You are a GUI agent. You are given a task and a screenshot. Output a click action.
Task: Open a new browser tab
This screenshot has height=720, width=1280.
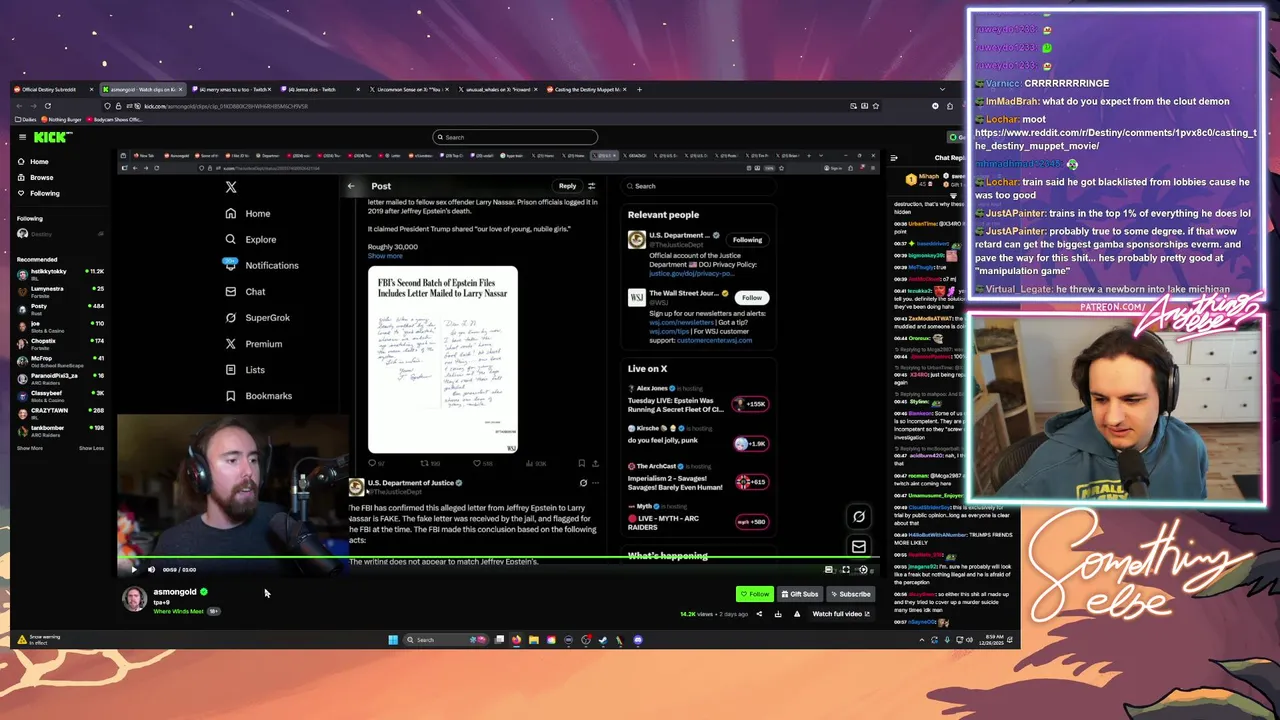(640, 89)
